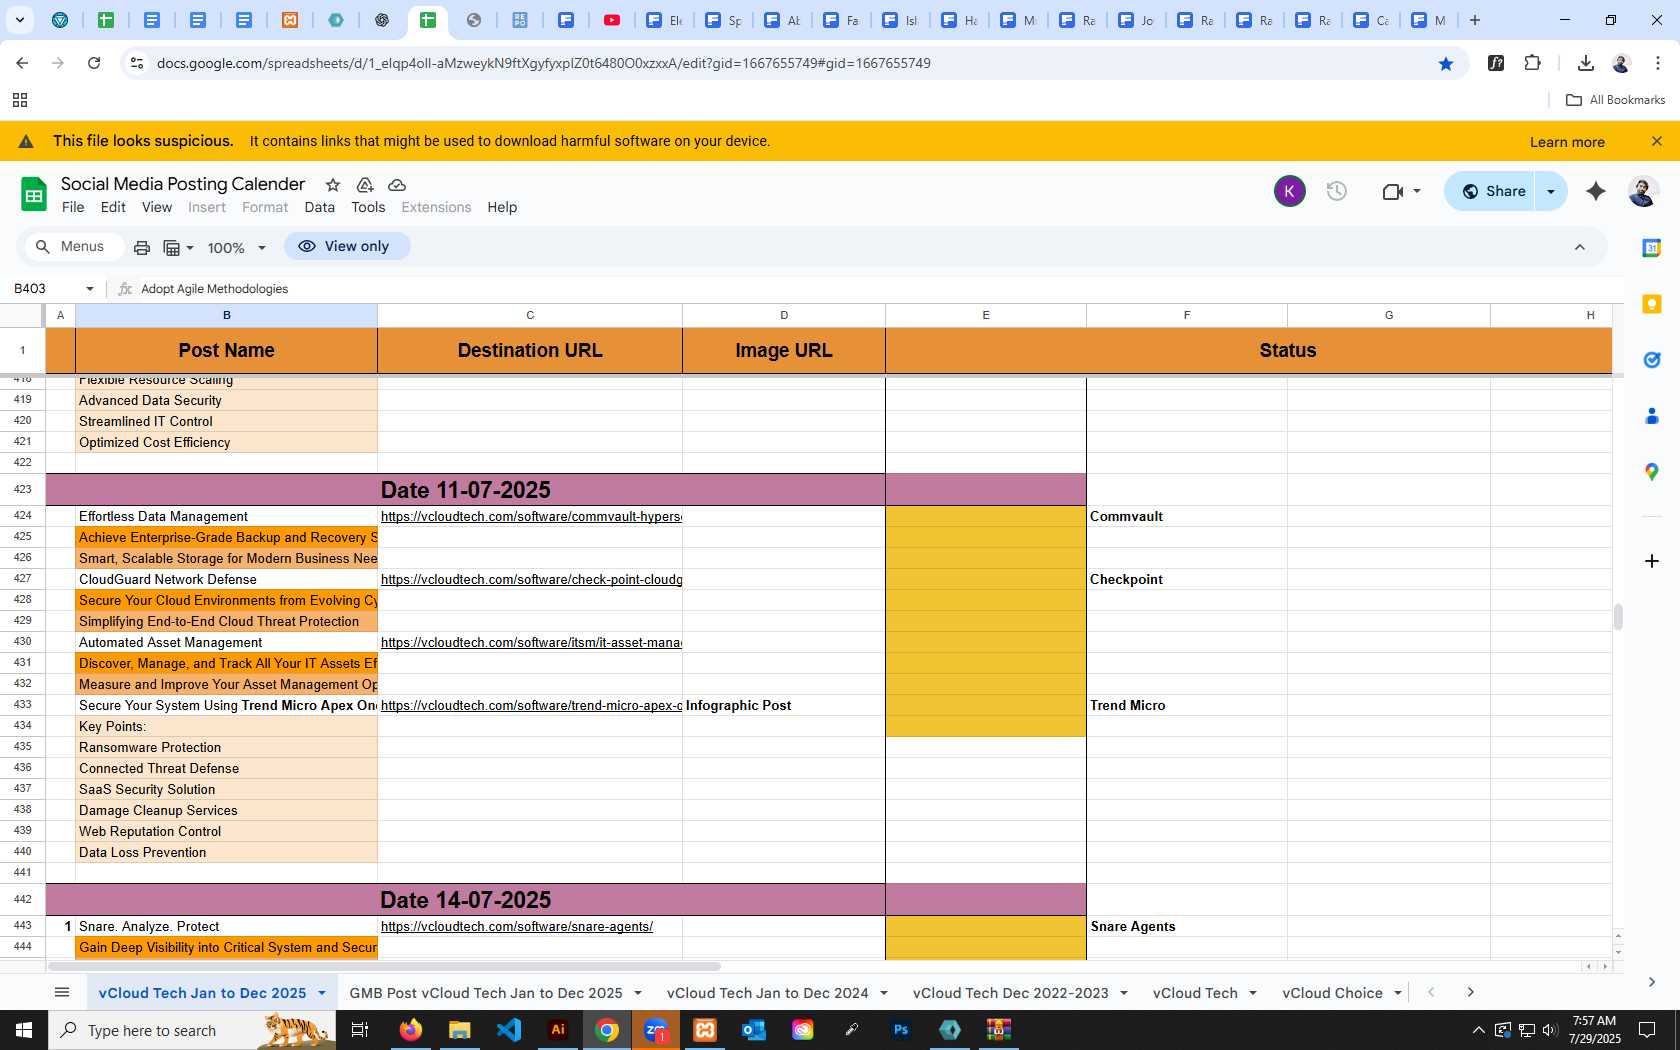This screenshot has height=1050, width=1680.
Task: Select the Trend Micro status cell
Action: (1187, 706)
